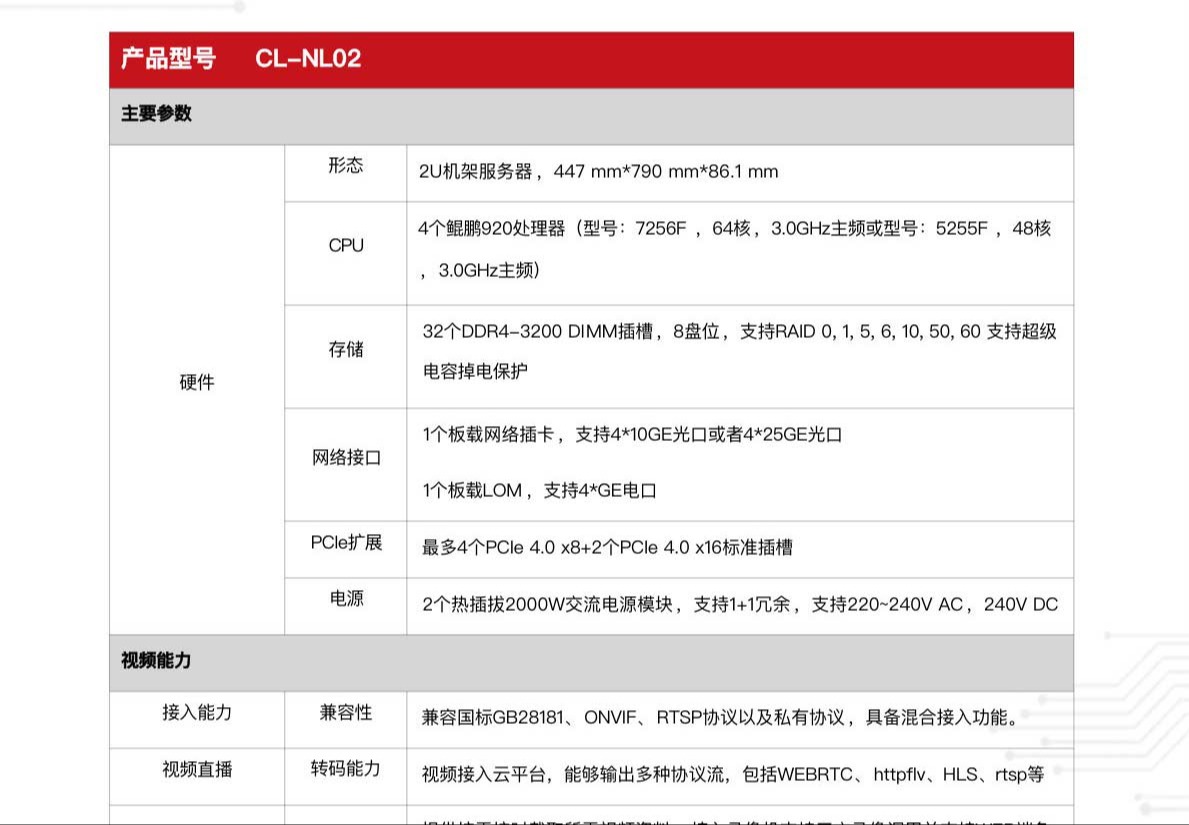Select the '1个板载网络插卡' network line
1189x825 pixels.
tap(632, 434)
